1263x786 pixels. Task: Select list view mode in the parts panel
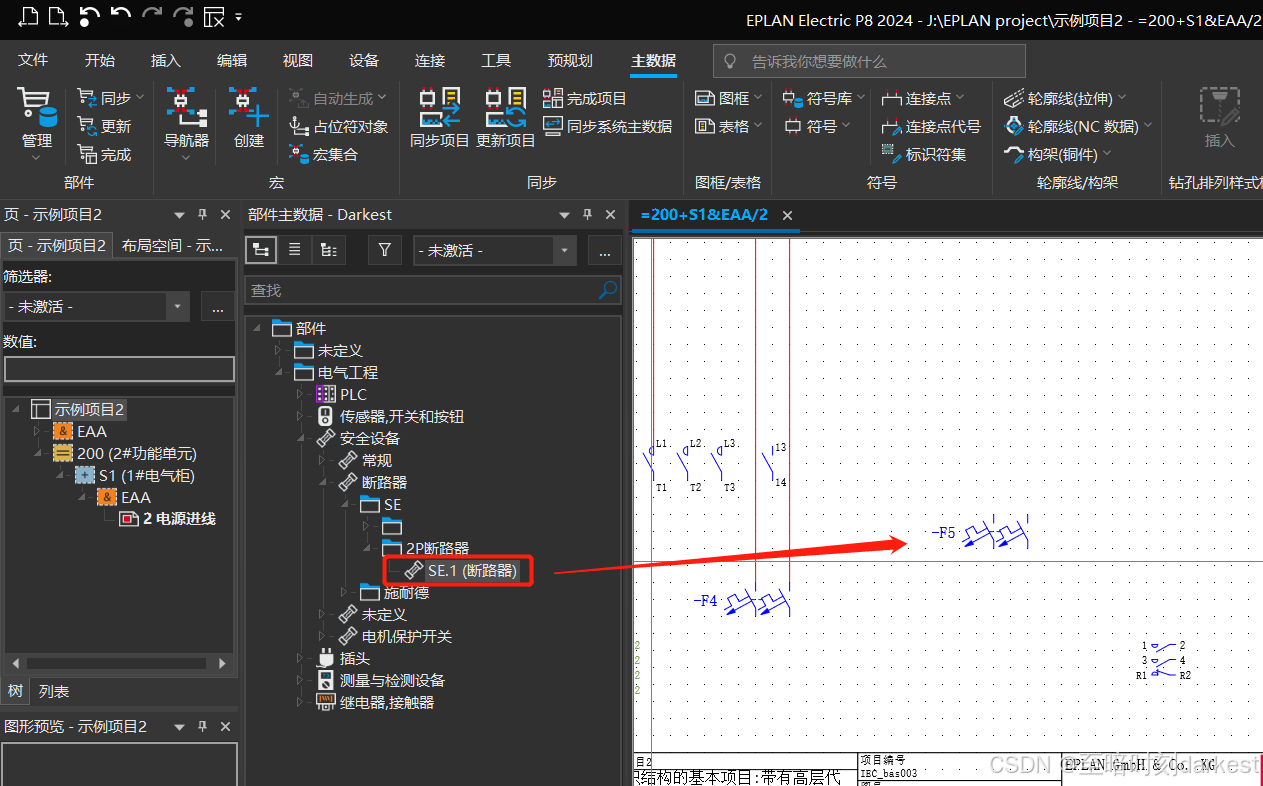(295, 250)
